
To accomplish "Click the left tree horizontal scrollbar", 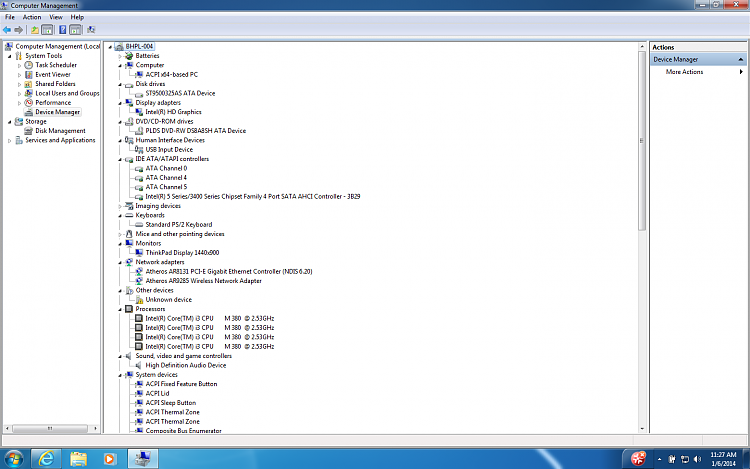I will point(50,428).
